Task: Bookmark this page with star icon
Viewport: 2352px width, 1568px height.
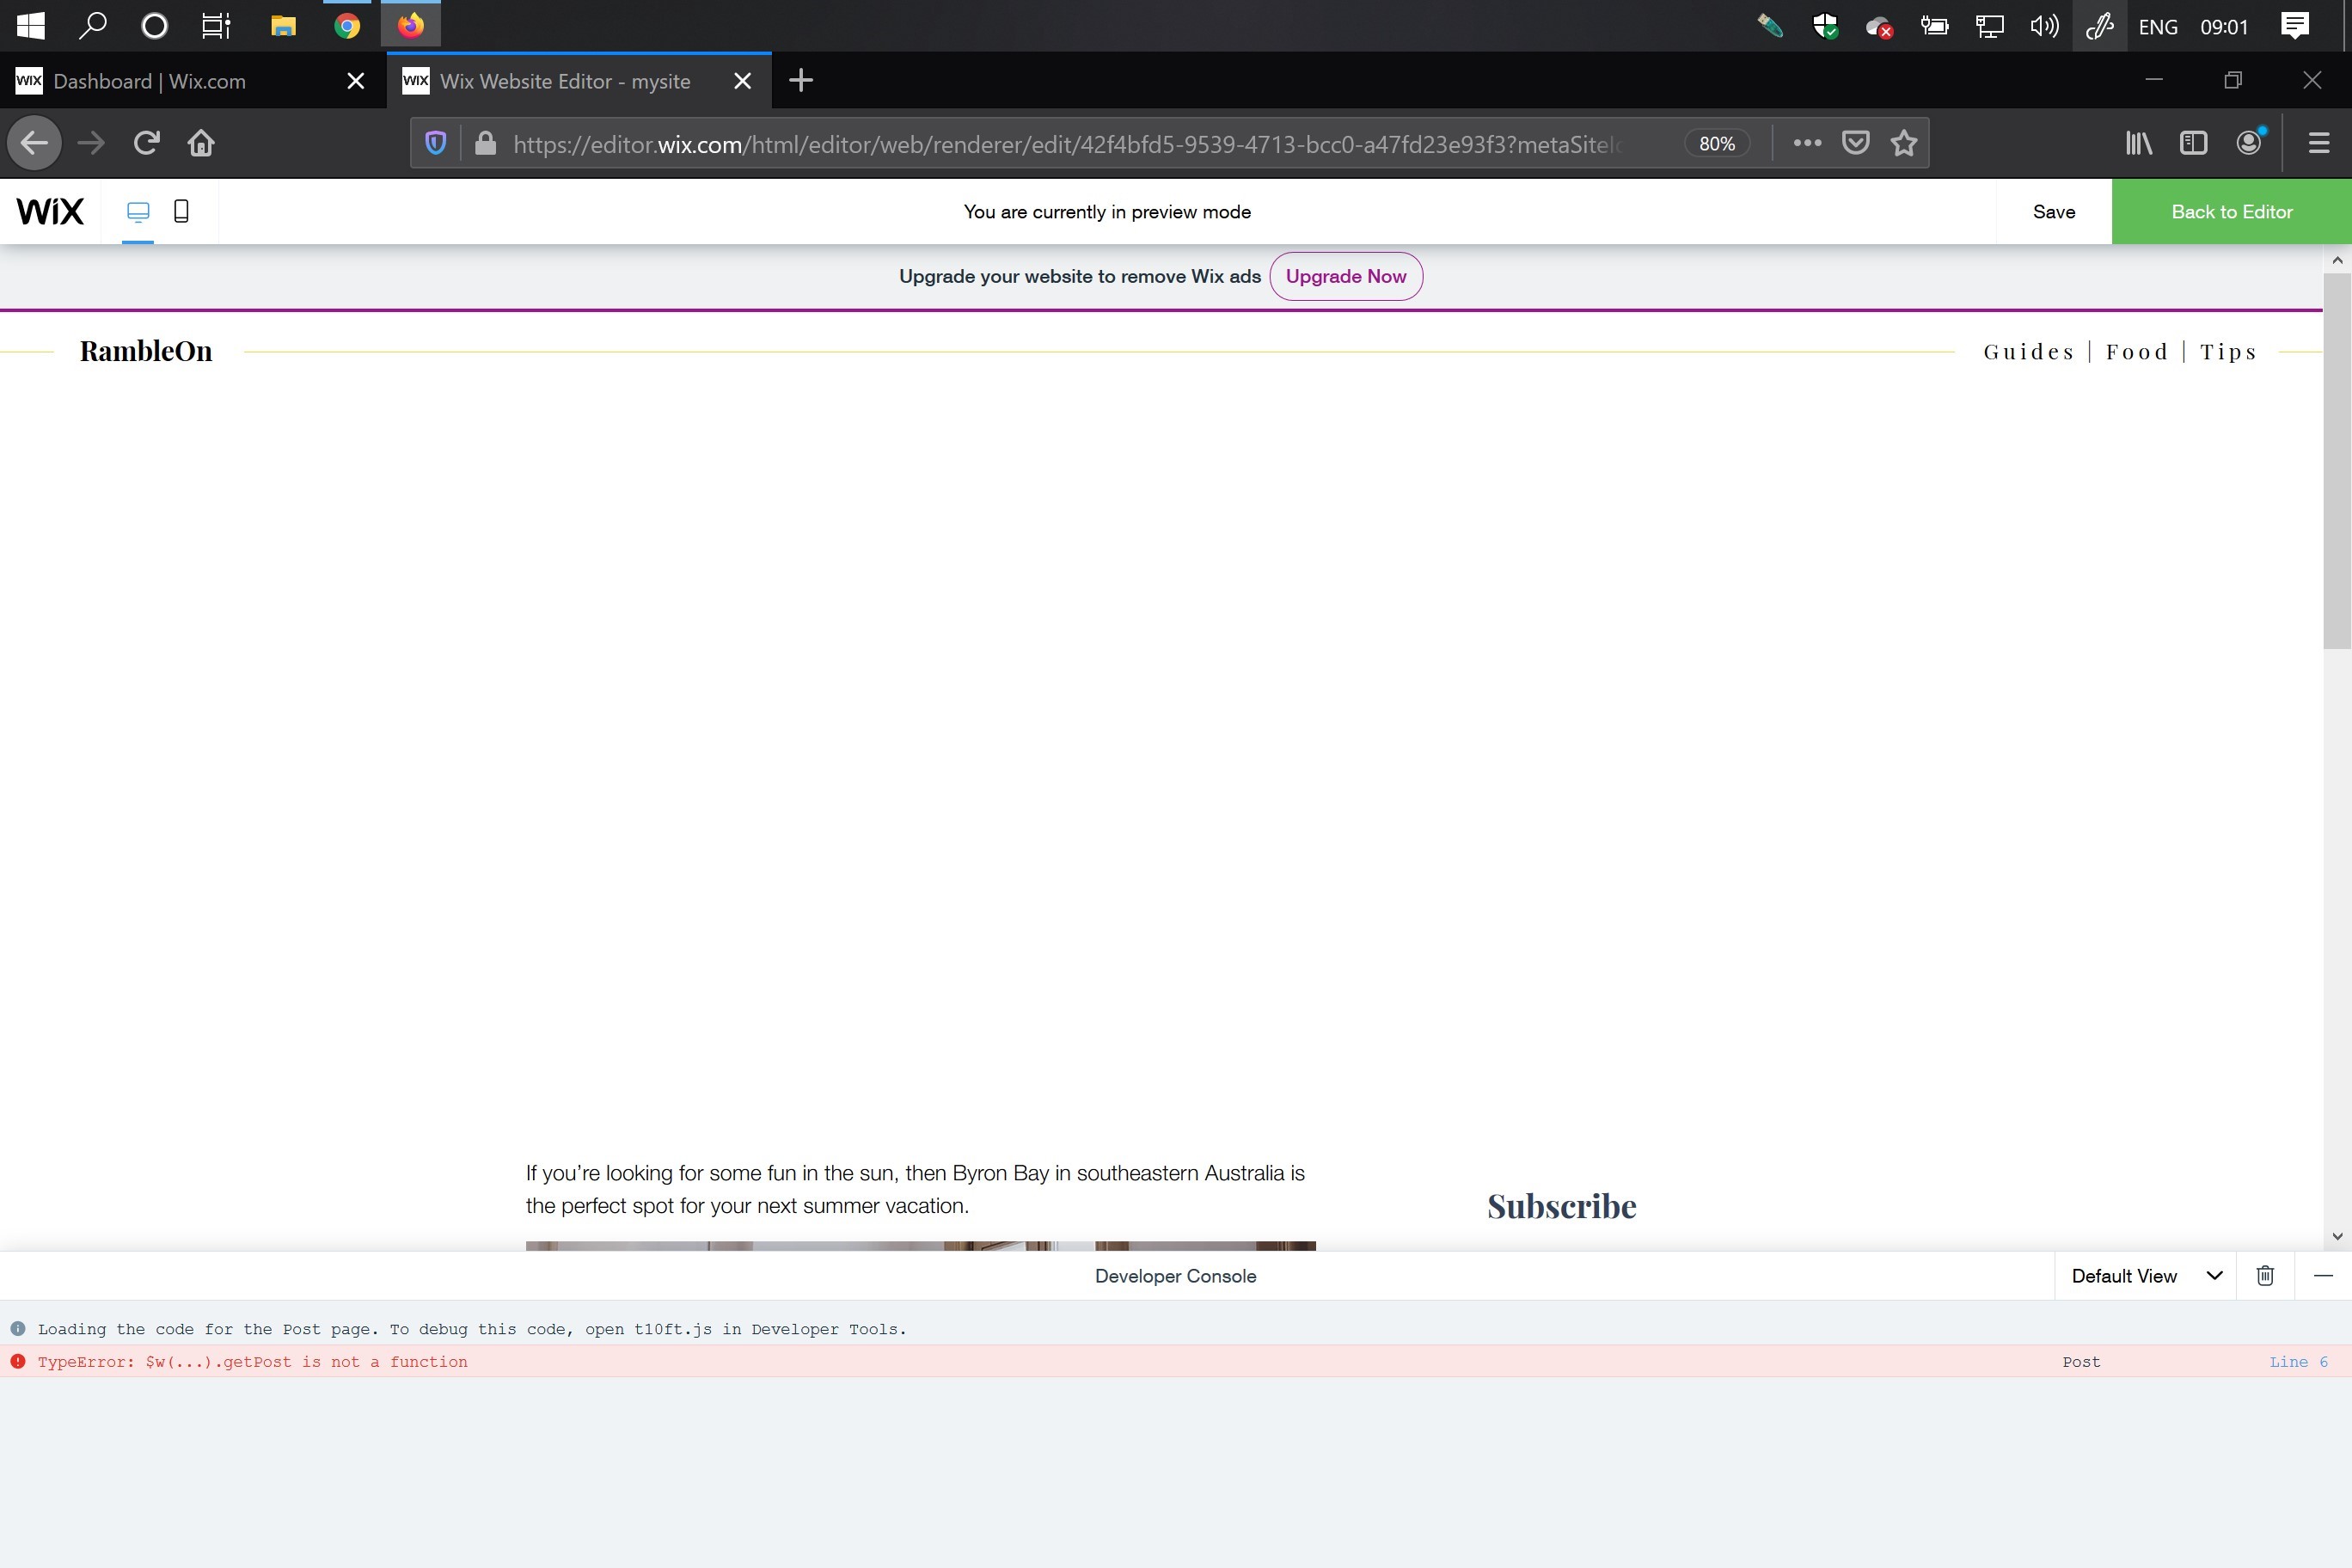Action: point(1904,143)
